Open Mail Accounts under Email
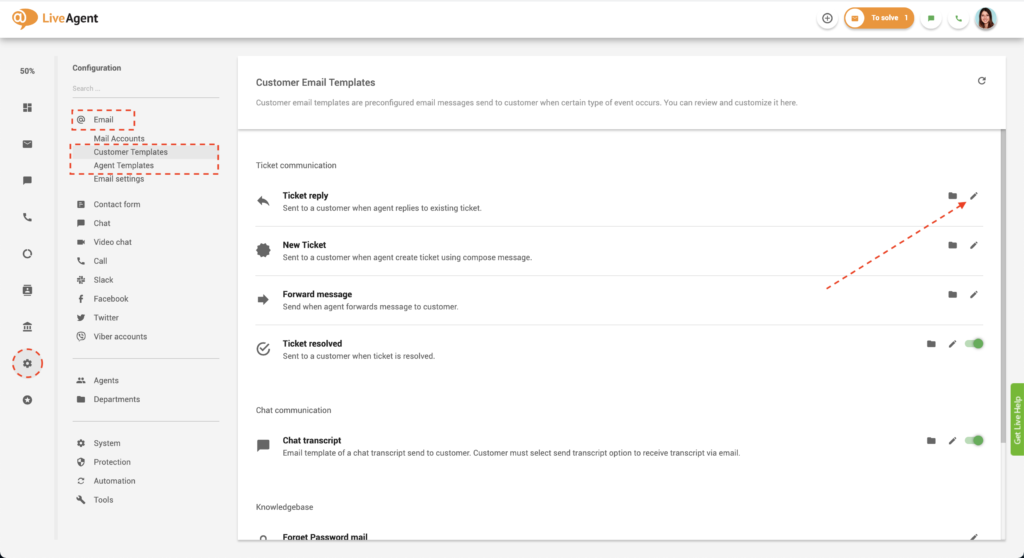 click(119, 139)
